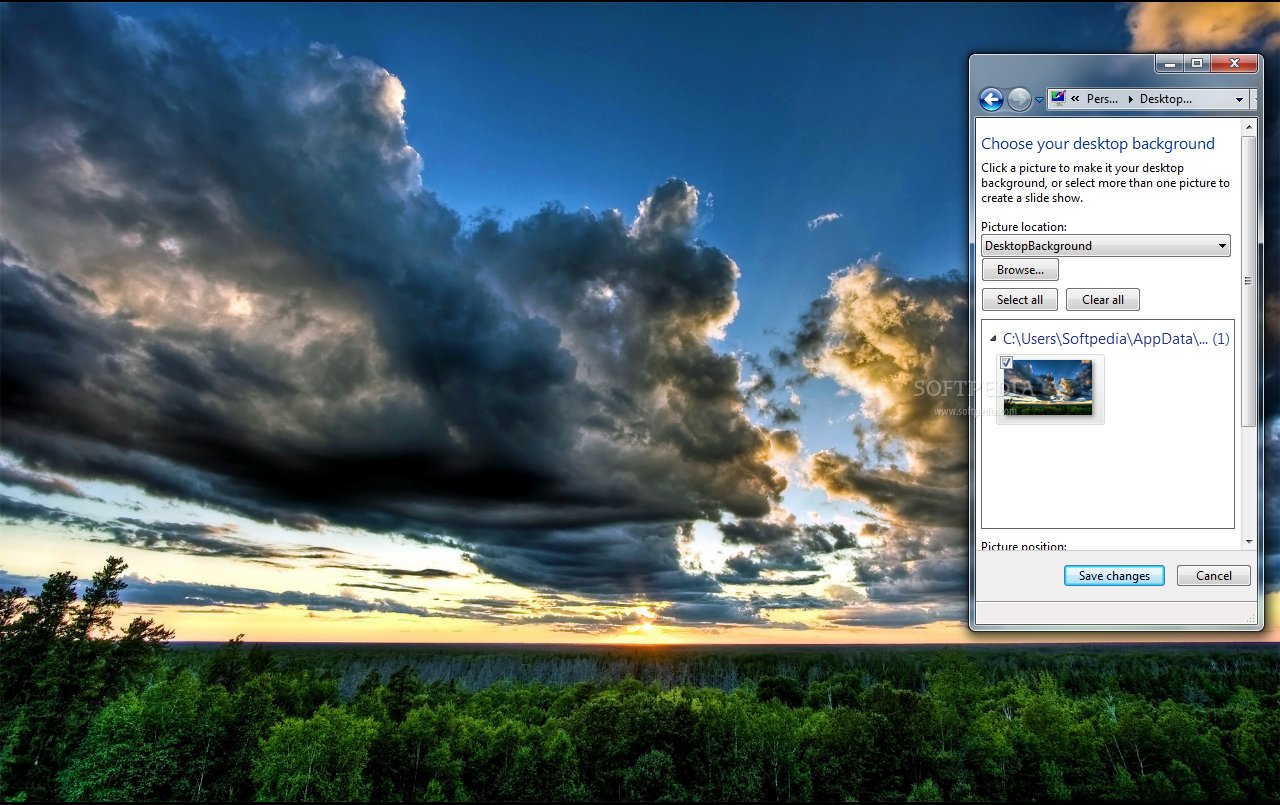This screenshot has height=805, width=1280.
Task: Select the 'Desktop...' breadcrumb segment
Action: coord(1166,99)
